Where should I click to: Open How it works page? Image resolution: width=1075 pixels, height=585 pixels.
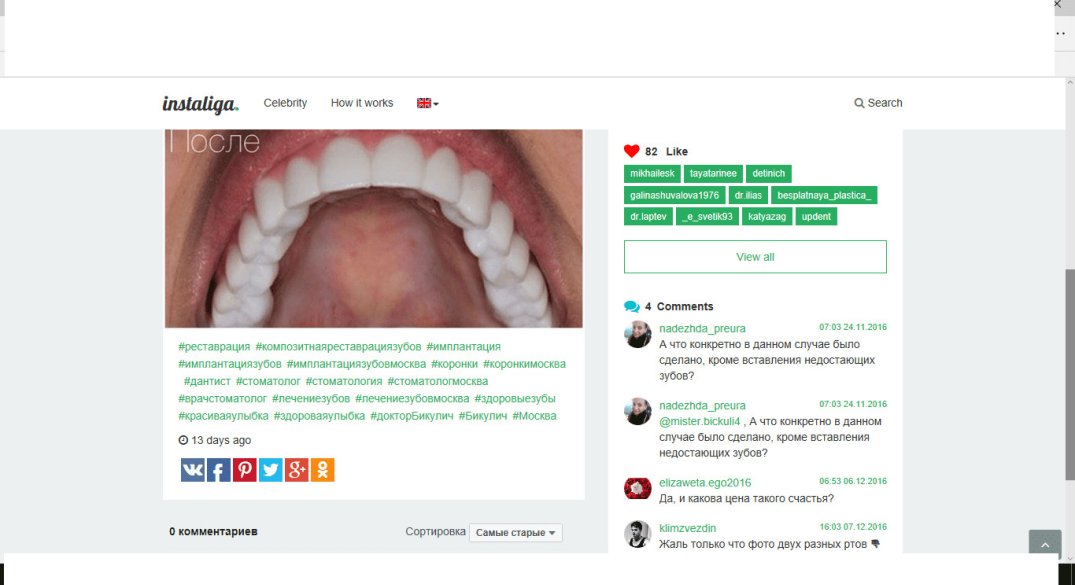(362, 103)
